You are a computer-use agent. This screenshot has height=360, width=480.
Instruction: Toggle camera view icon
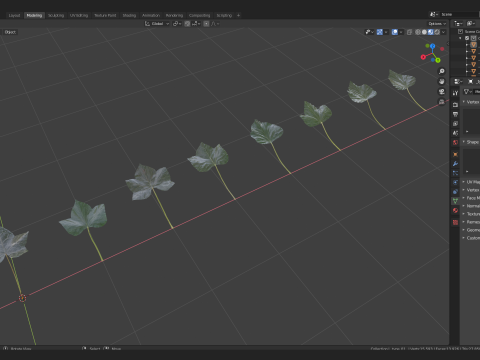442,92
